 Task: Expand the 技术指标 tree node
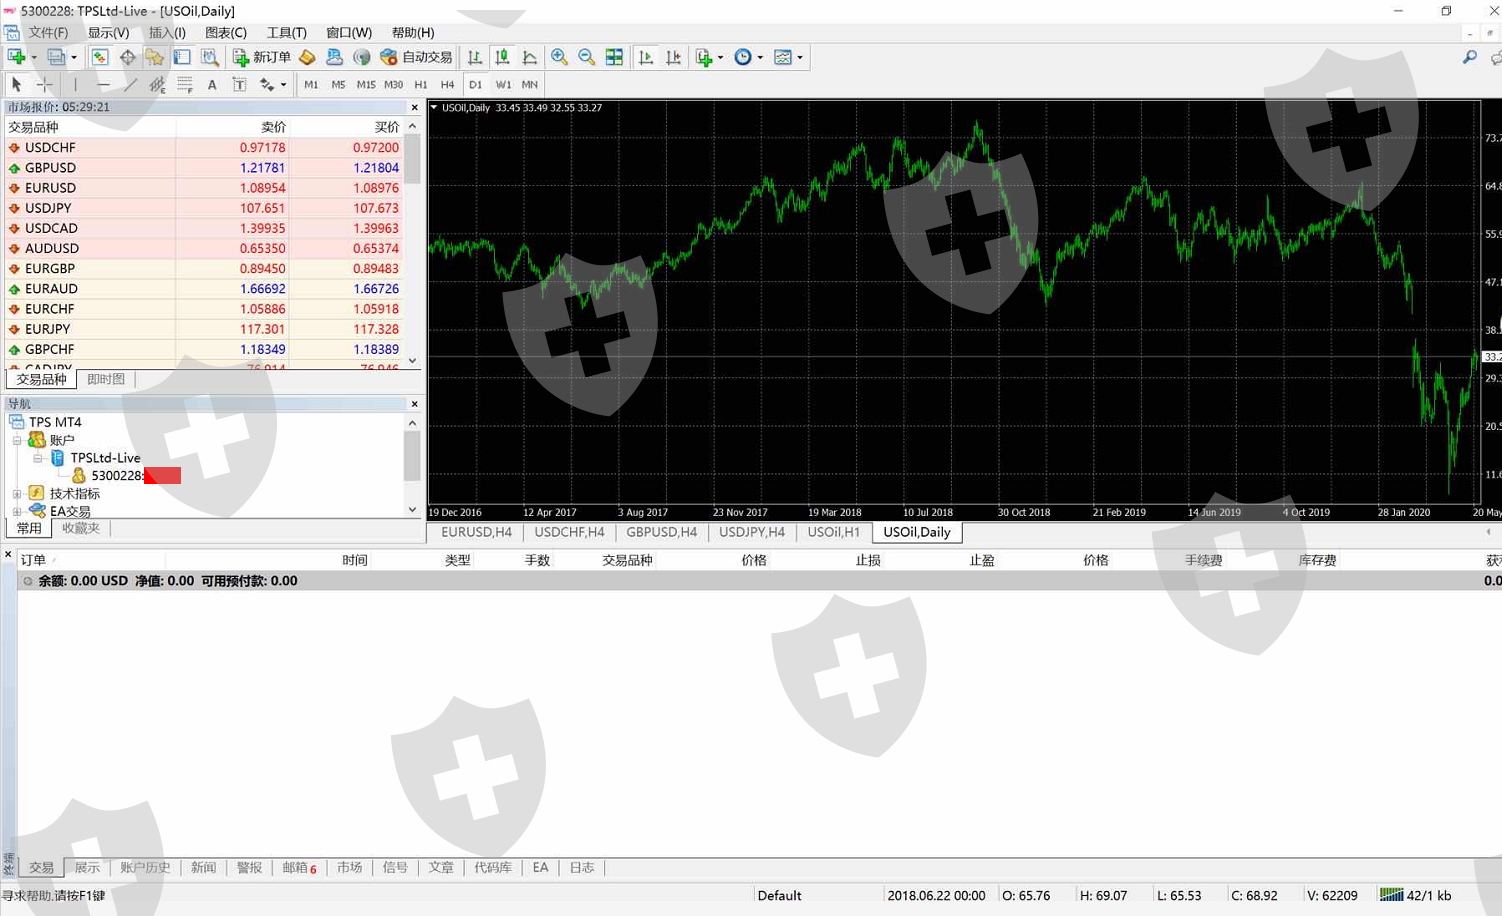click(17, 493)
